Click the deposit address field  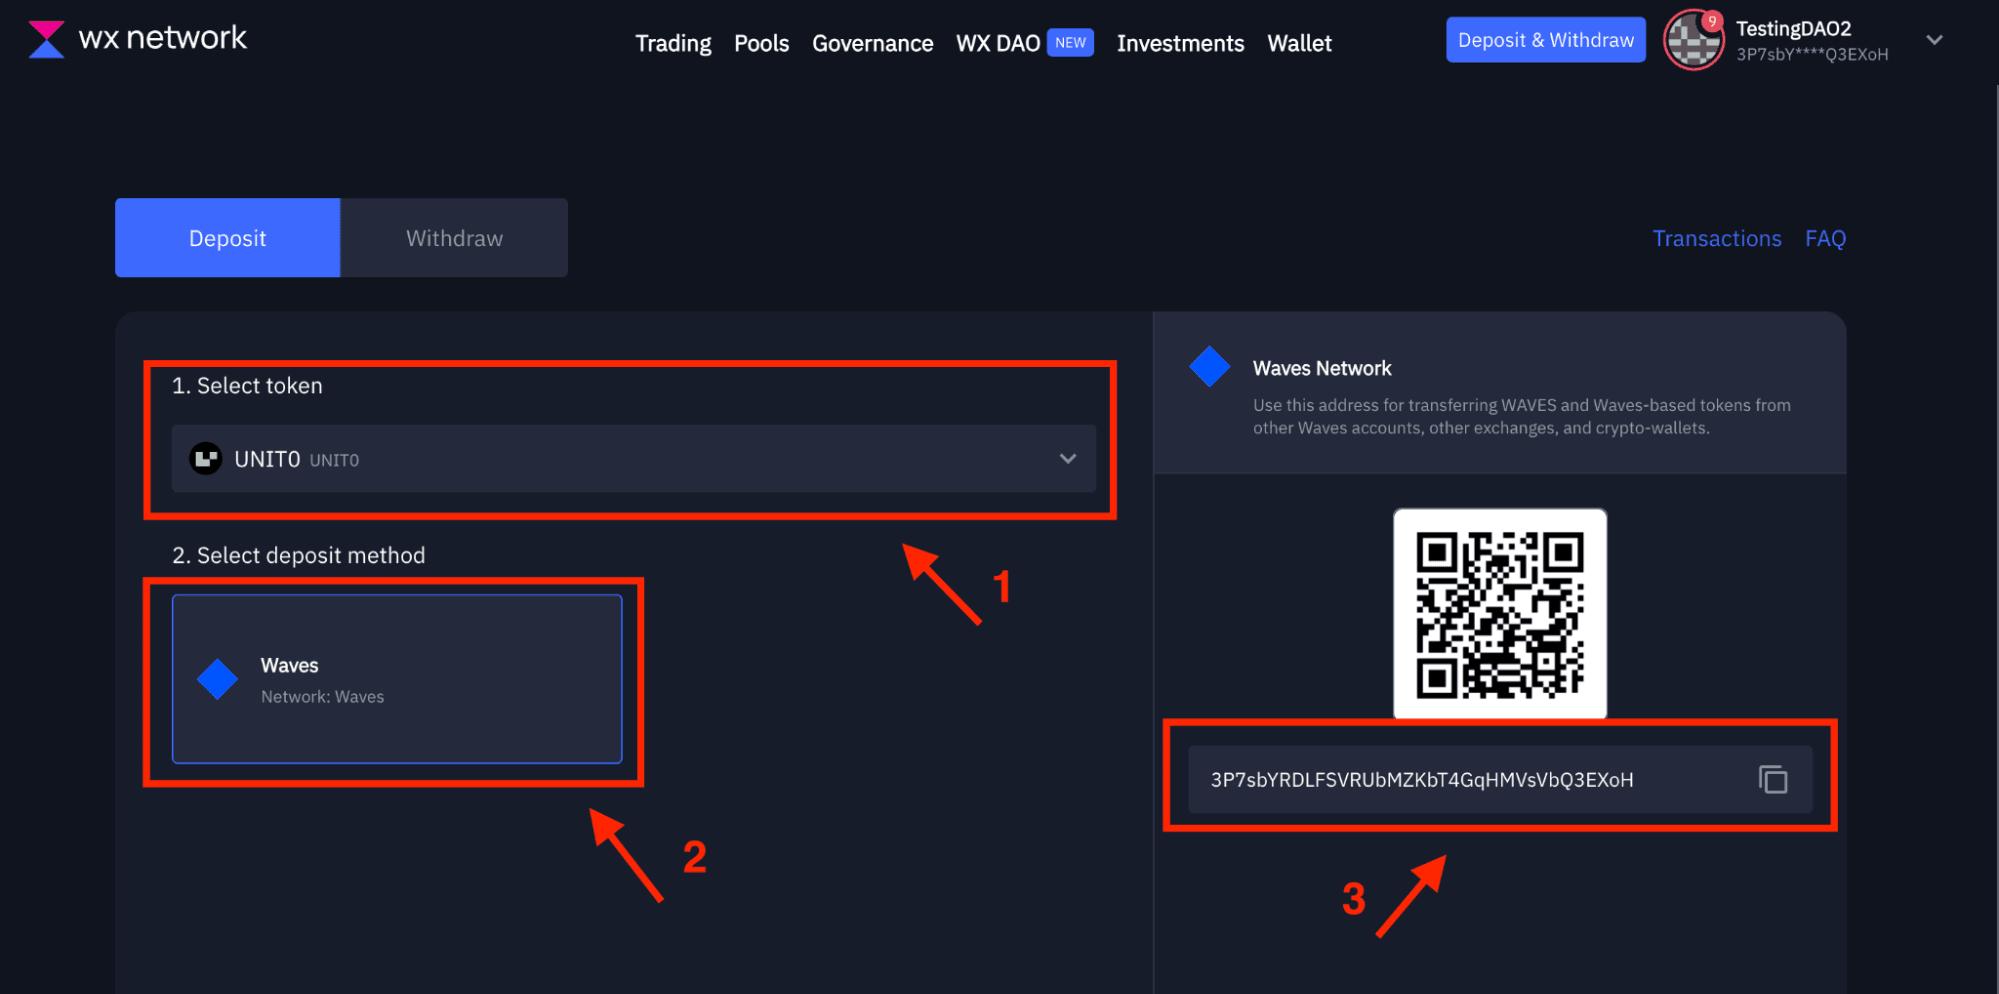pos(1500,779)
